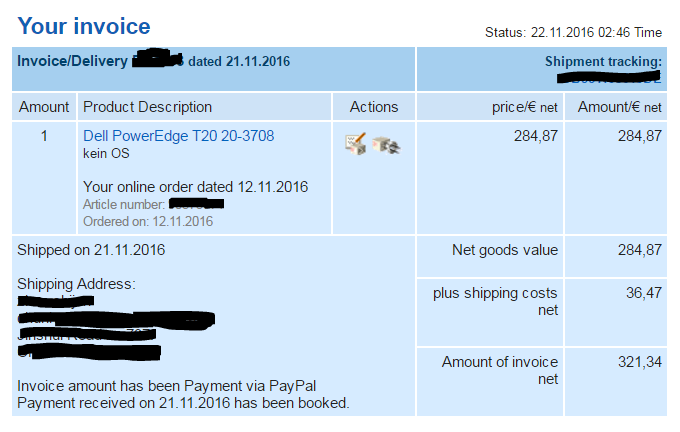Click the Shipment tracking label
This screenshot has height=432, width=680.
click(x=603, y=62)
